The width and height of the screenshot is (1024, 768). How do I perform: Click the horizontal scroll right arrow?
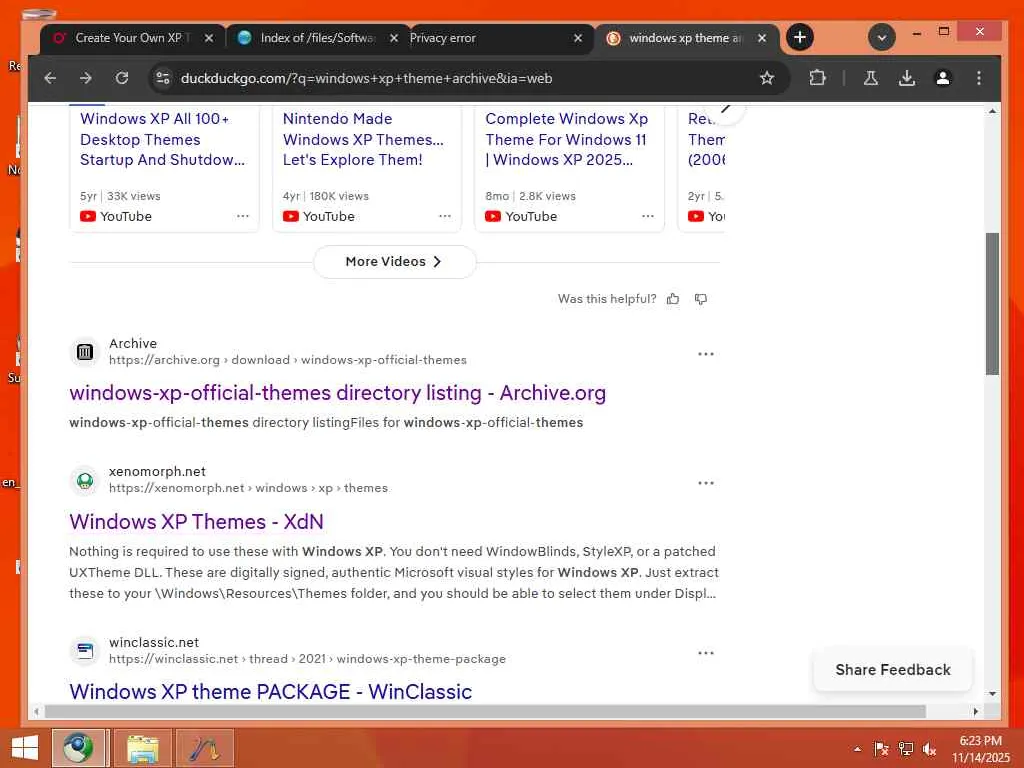point(976,711)
